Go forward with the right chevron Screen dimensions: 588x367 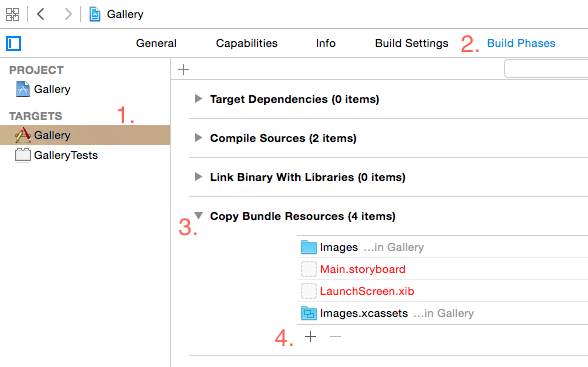click(x=68, y=14)
